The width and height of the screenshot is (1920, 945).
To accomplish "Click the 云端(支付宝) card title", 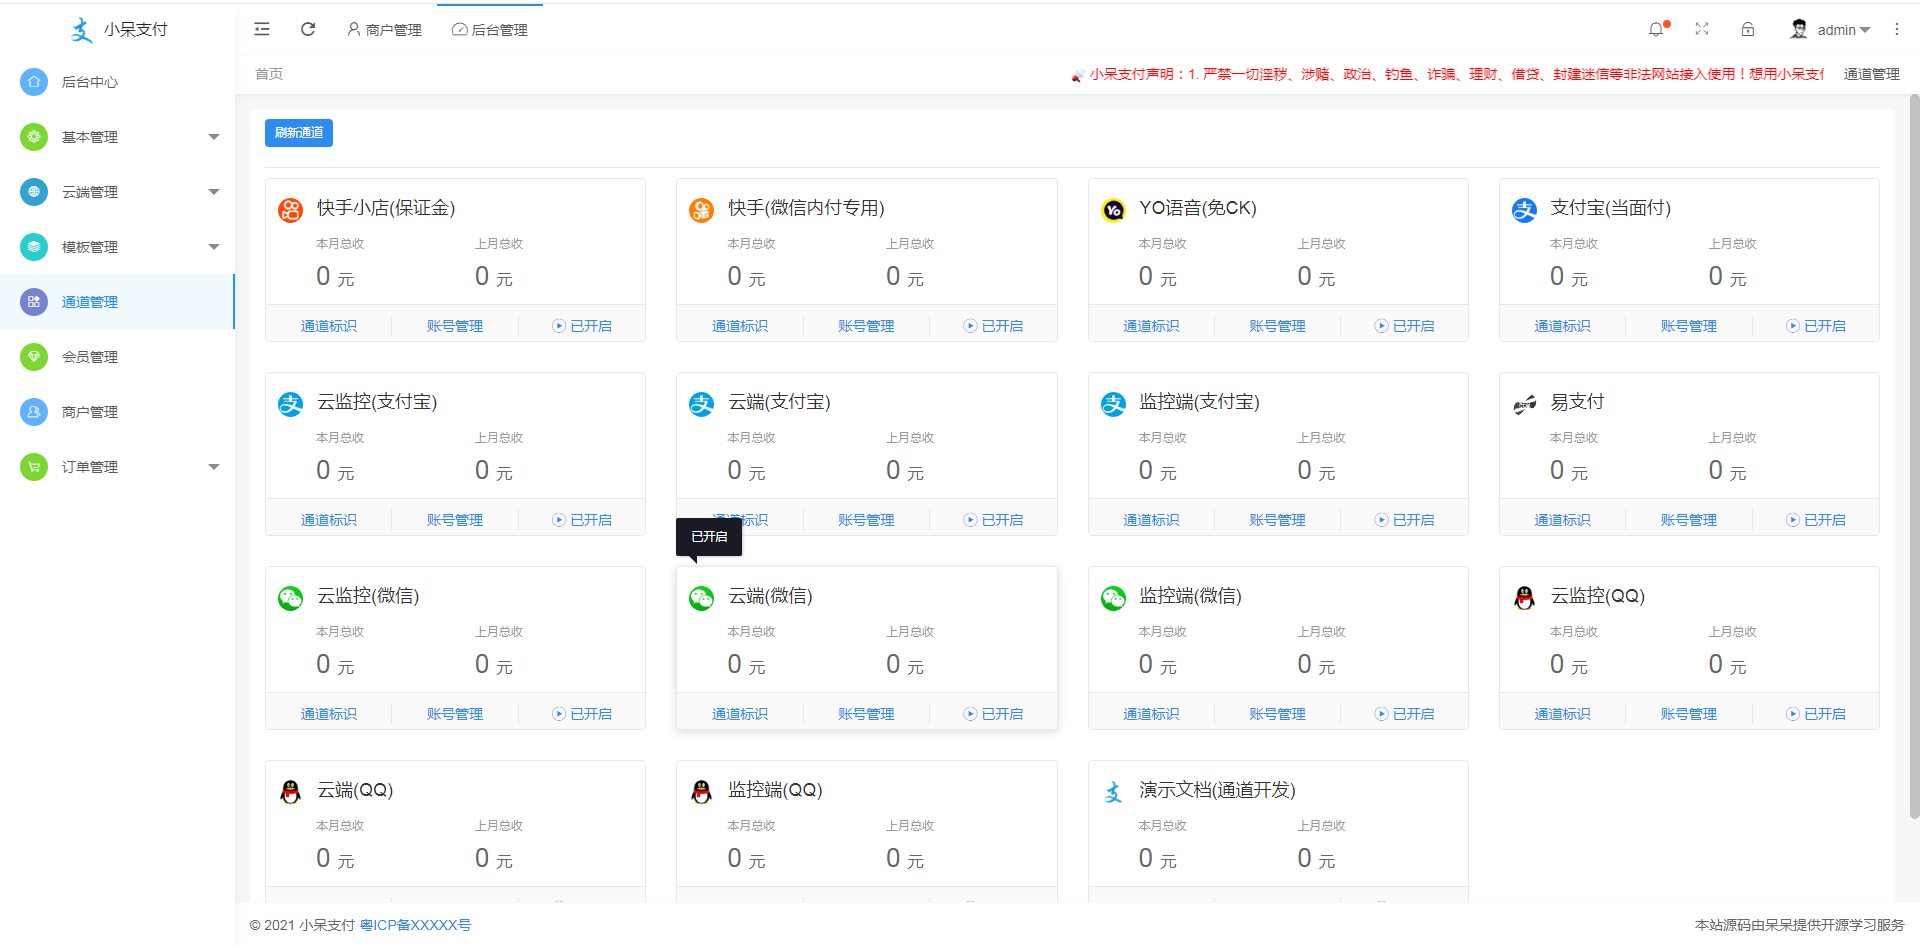I will click(779, 402).
